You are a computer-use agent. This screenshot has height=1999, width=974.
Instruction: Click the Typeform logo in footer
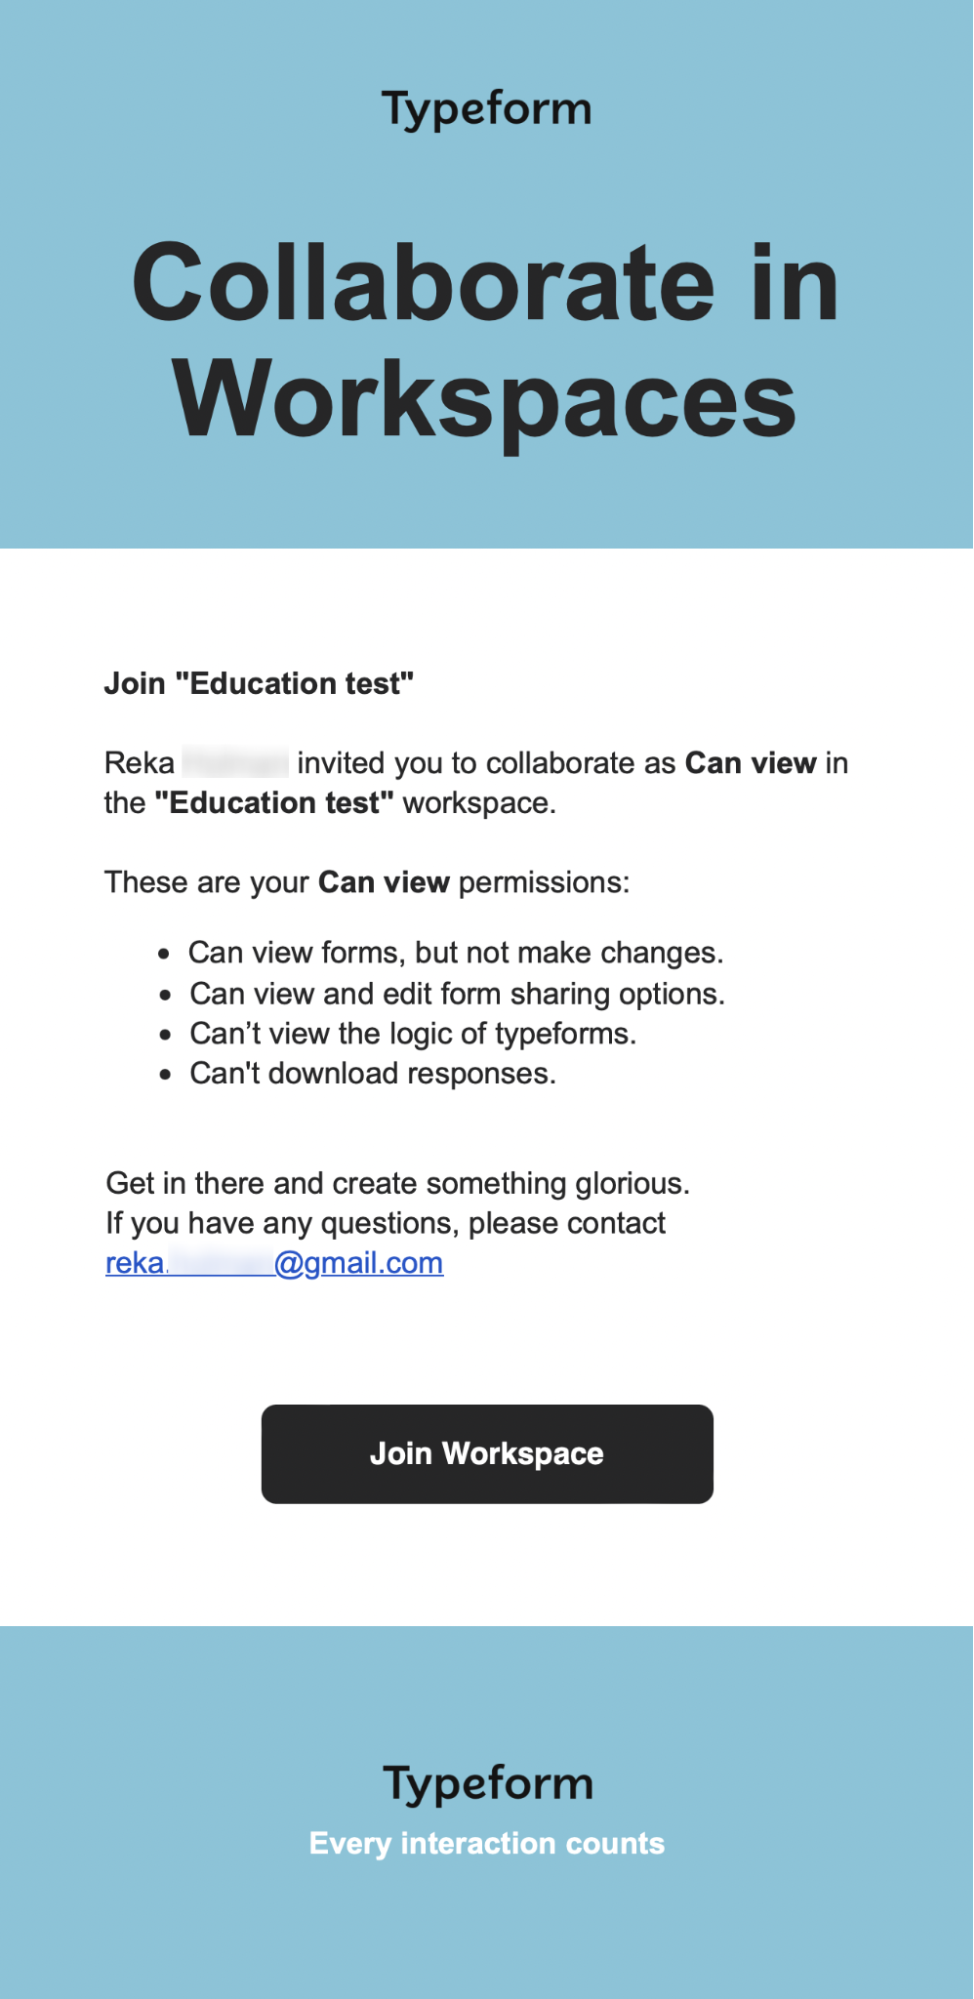(x=487, y=1783)
